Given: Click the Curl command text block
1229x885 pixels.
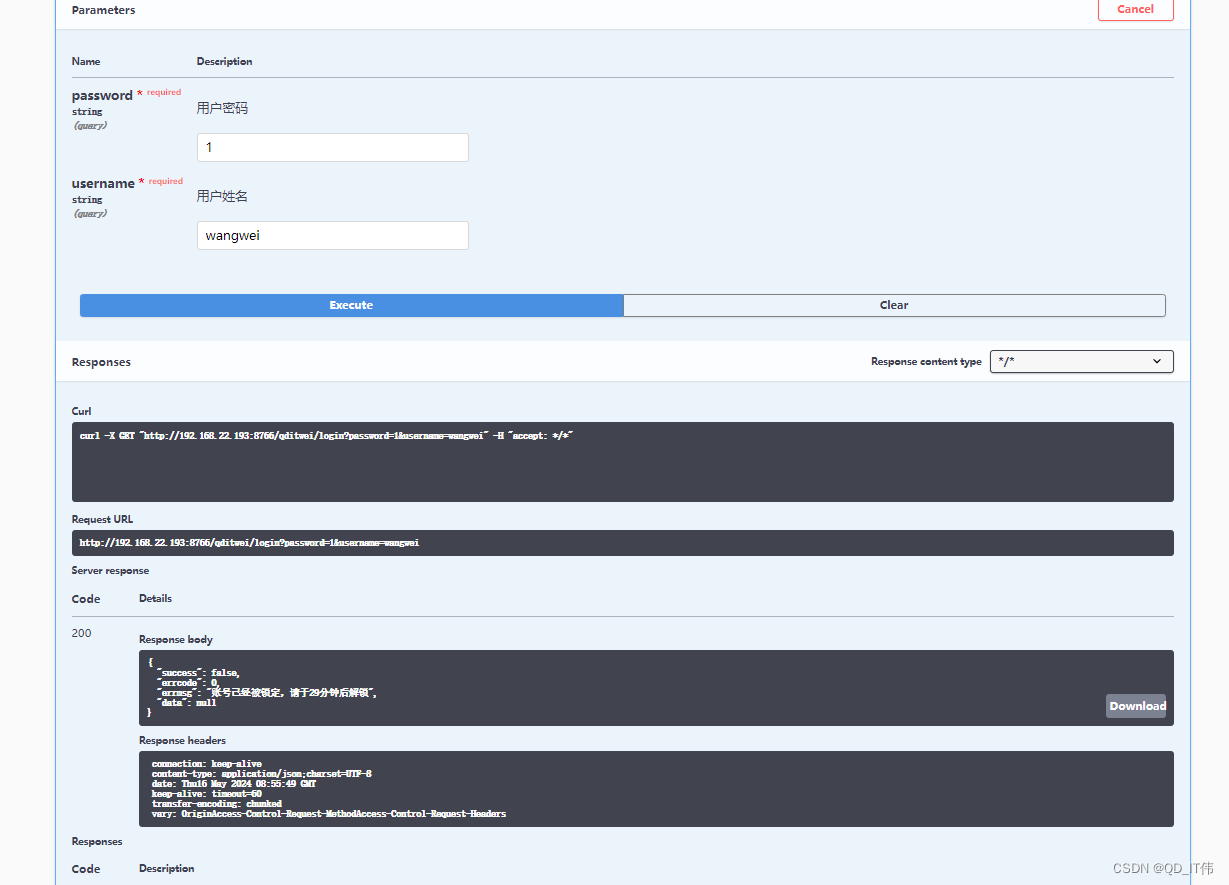Looking at the screenshot, I should pyautogui.click(x=622, y=462).
